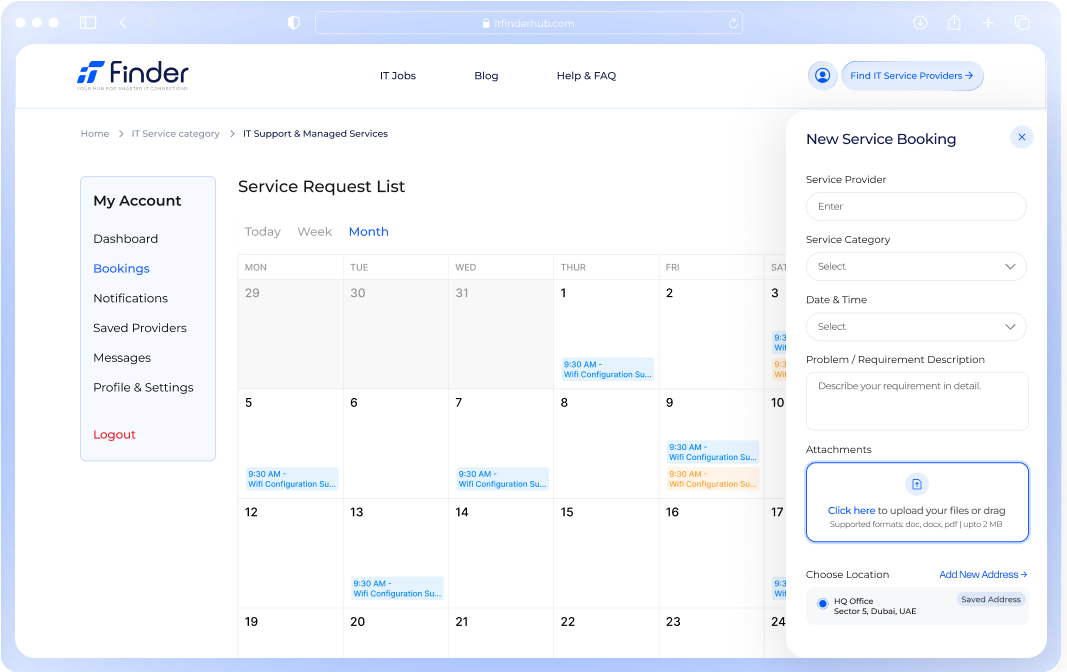Go back with the browser back arrow
The height and width of the screenshot is (672, 1067).
123,22
